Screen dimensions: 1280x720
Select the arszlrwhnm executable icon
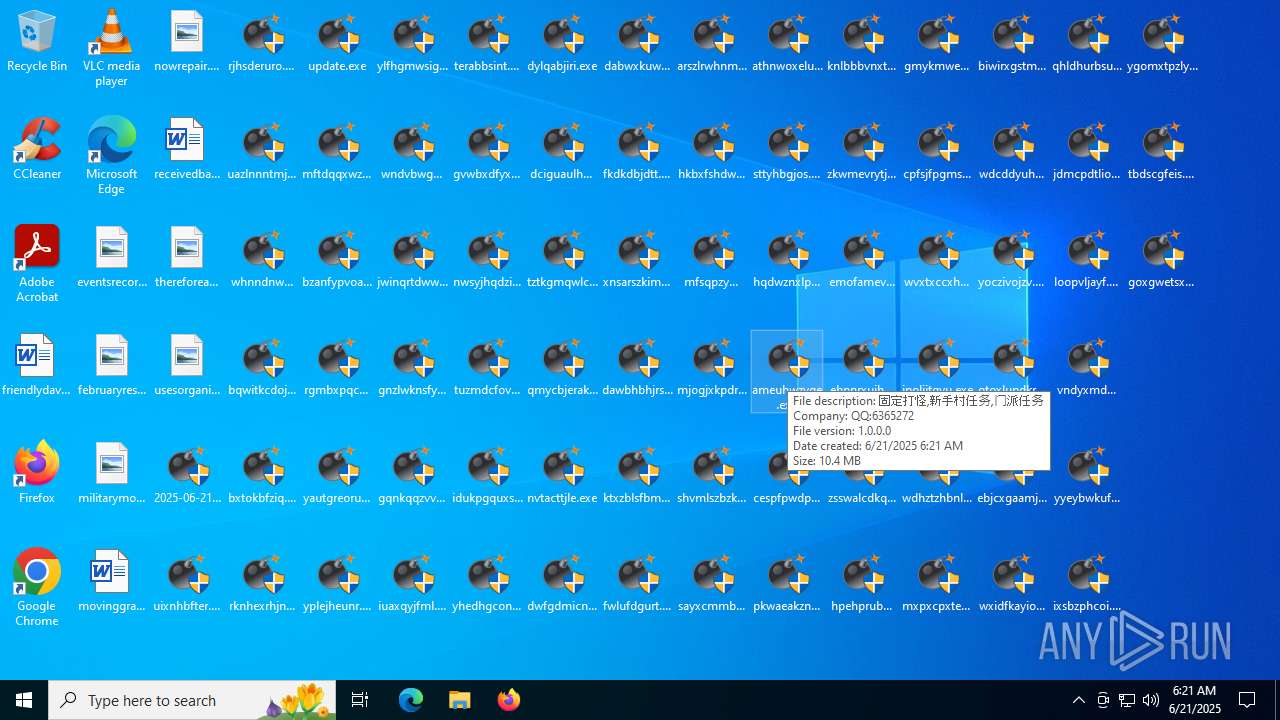[x=712, y=42]
